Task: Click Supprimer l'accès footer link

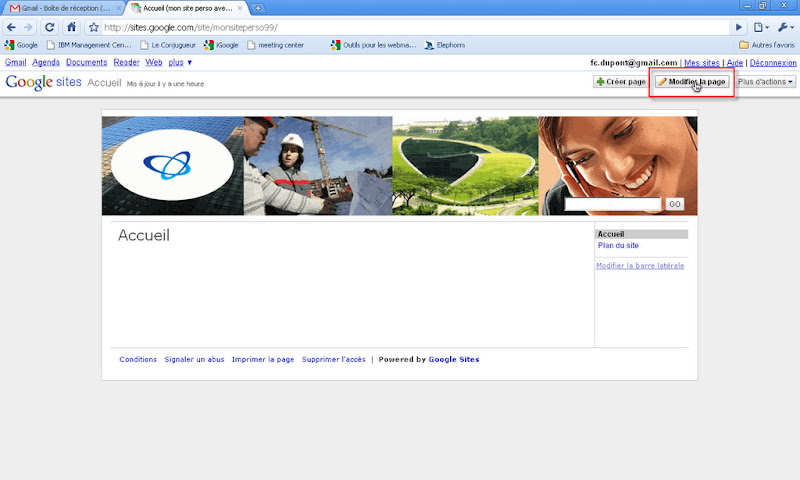Action: pyautogui.click(x=334, y=359)
